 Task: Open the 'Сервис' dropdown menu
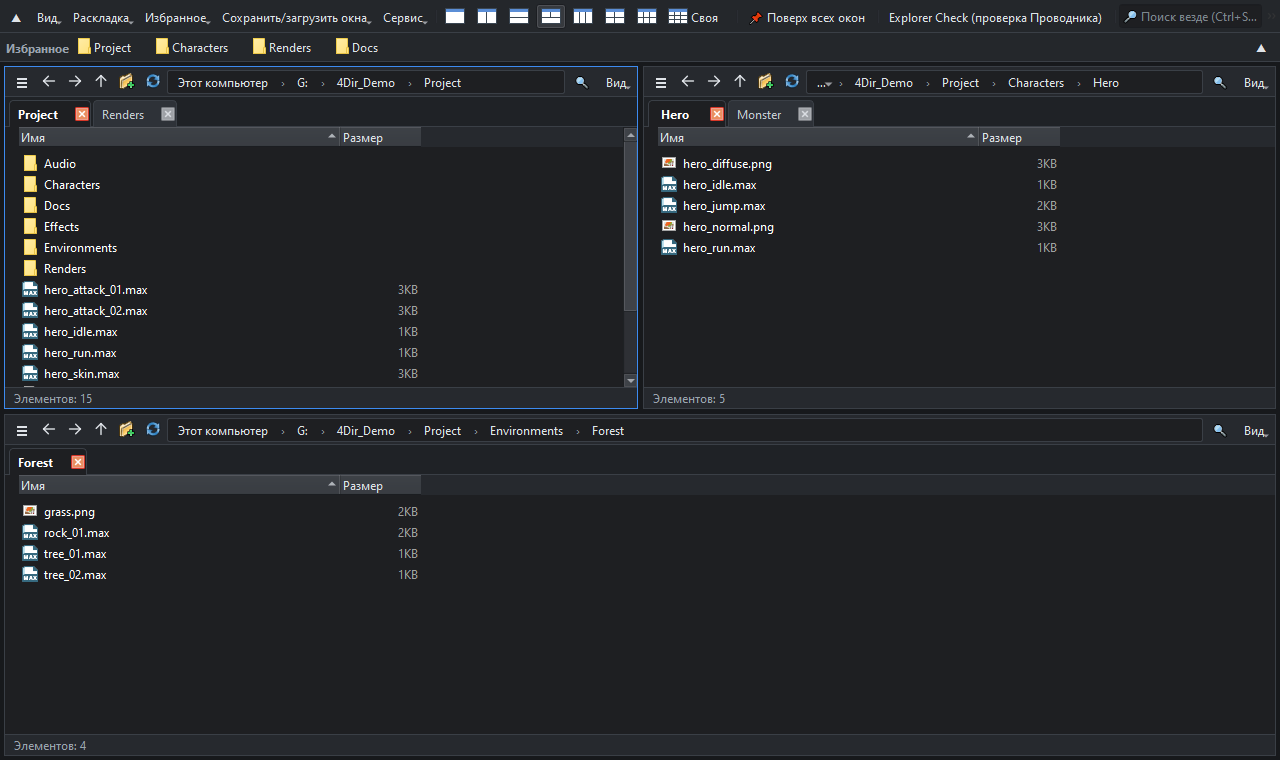(405, 18)
